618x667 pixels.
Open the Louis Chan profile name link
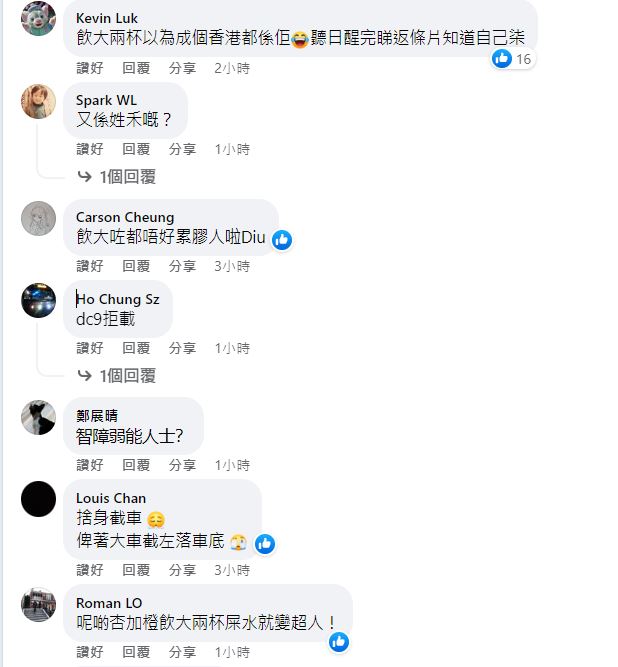[x=111, y=498]
